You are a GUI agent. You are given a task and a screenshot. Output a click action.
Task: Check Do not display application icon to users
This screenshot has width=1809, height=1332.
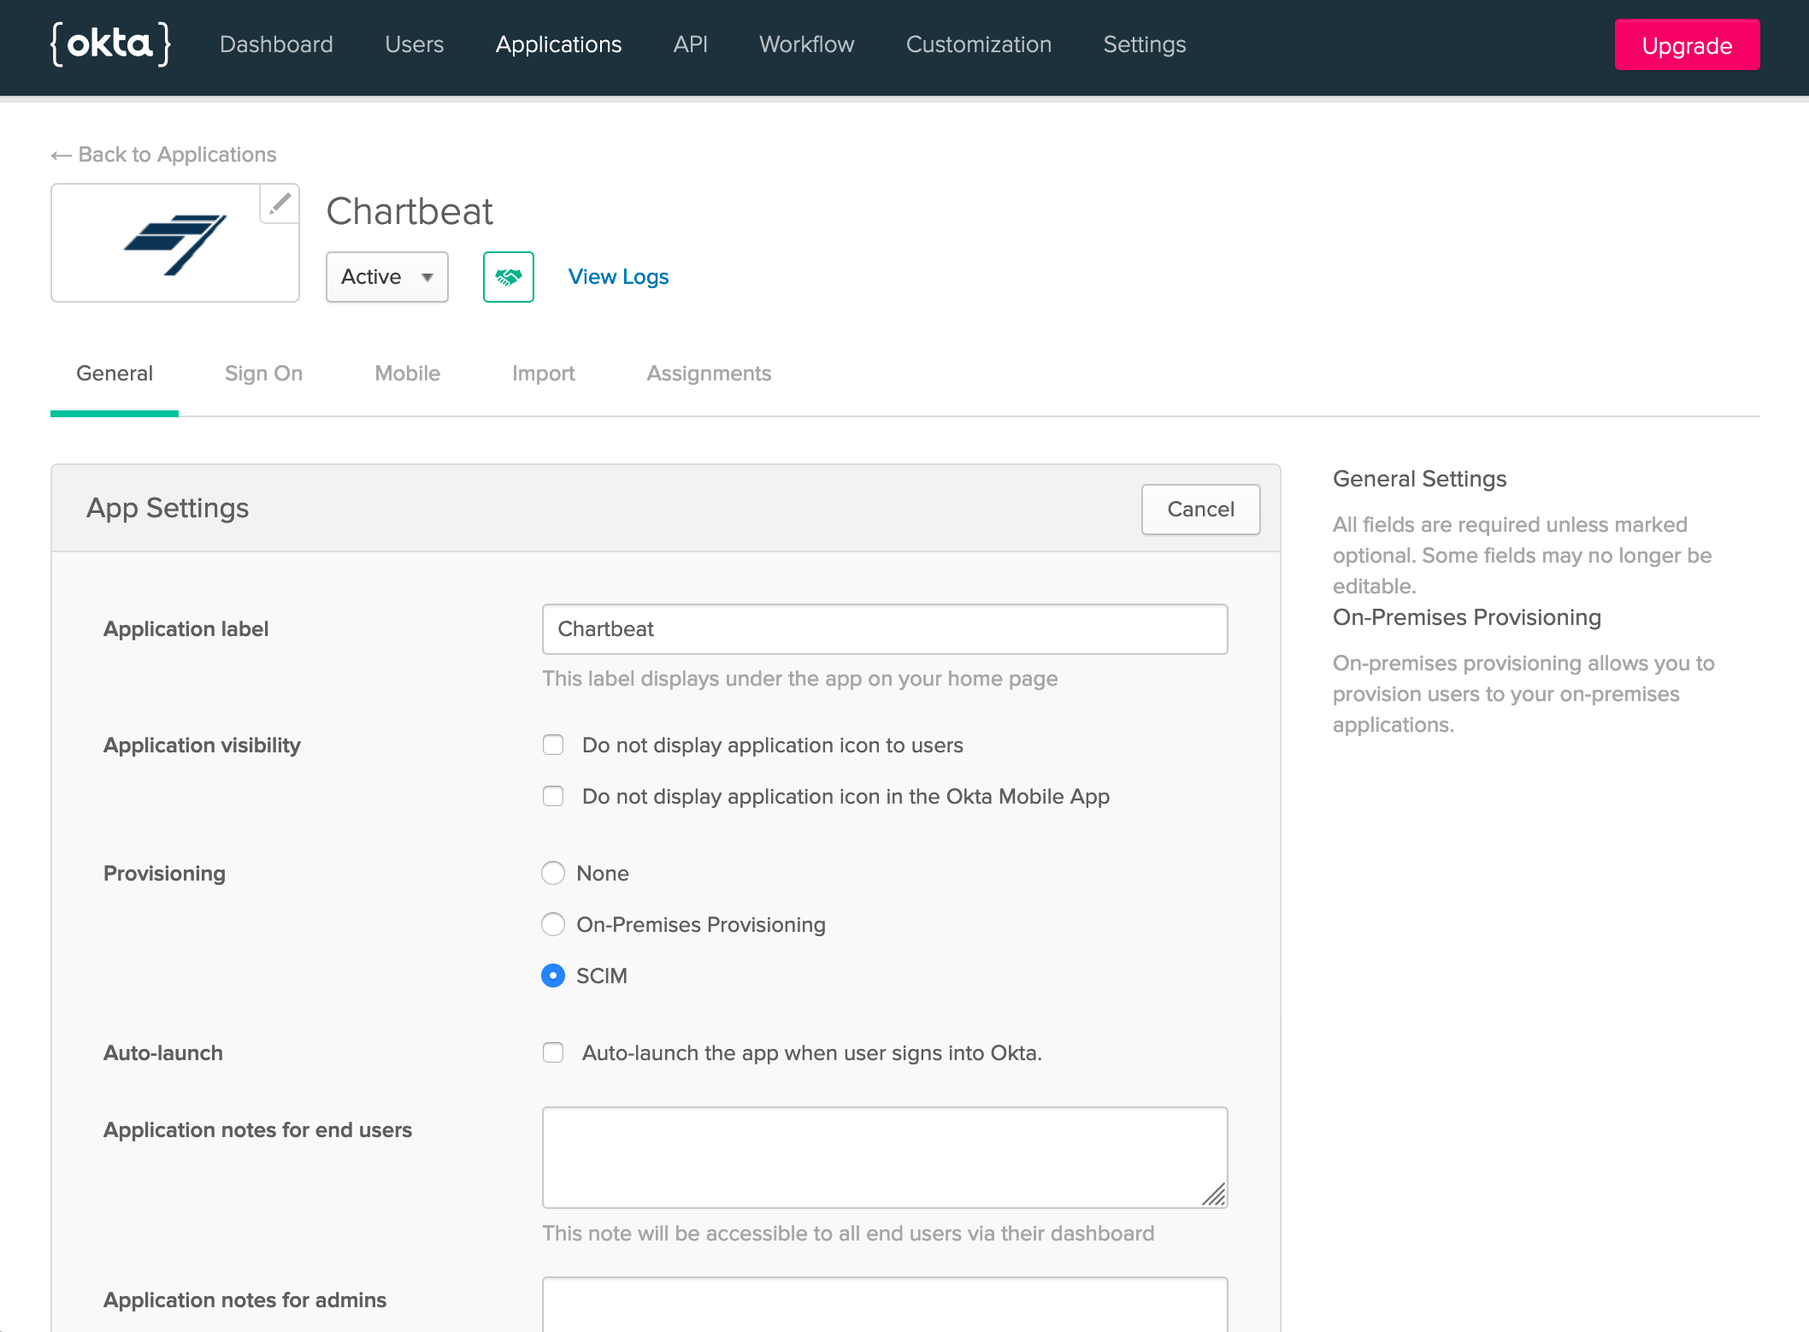553,745
